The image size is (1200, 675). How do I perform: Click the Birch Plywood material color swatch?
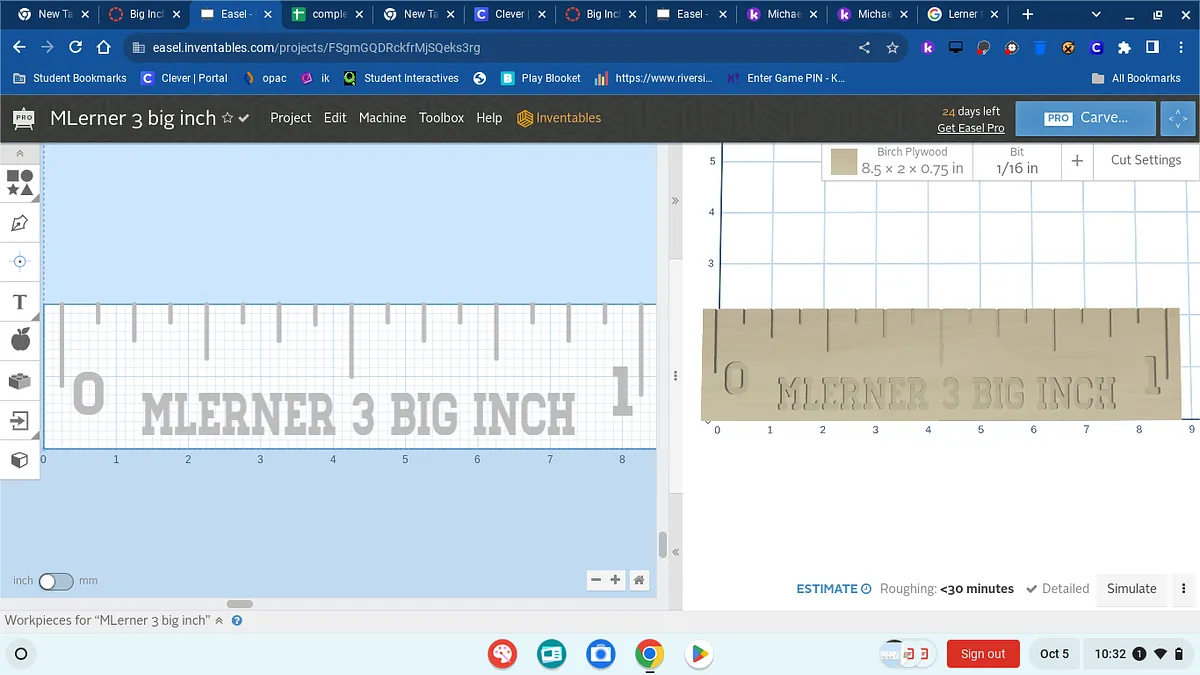(845, 162)
